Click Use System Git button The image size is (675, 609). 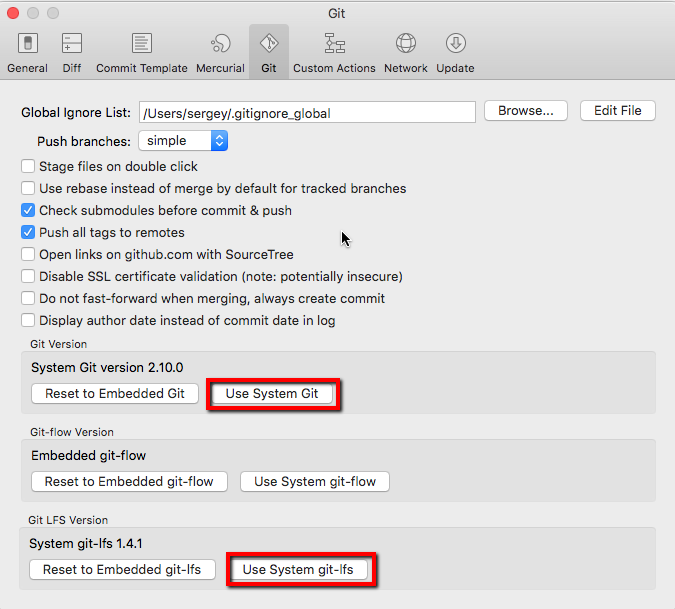pos(272,393)
